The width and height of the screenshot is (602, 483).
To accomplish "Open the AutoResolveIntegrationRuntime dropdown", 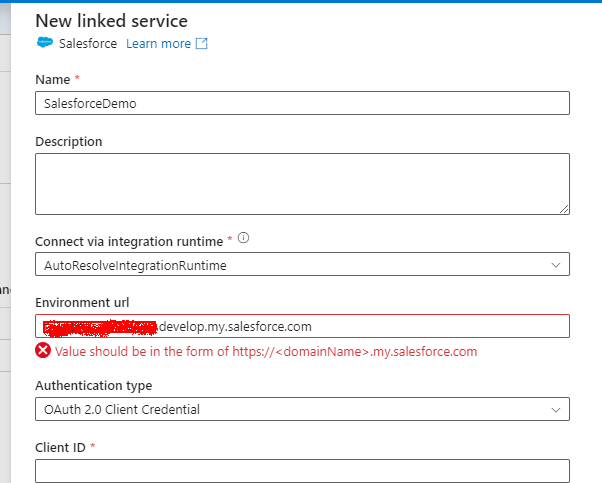I will [x=302, y=264].
